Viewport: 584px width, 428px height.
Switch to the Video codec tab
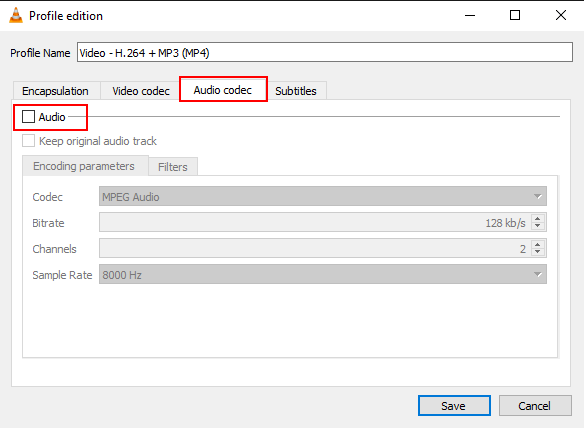(x=141, y=91)
